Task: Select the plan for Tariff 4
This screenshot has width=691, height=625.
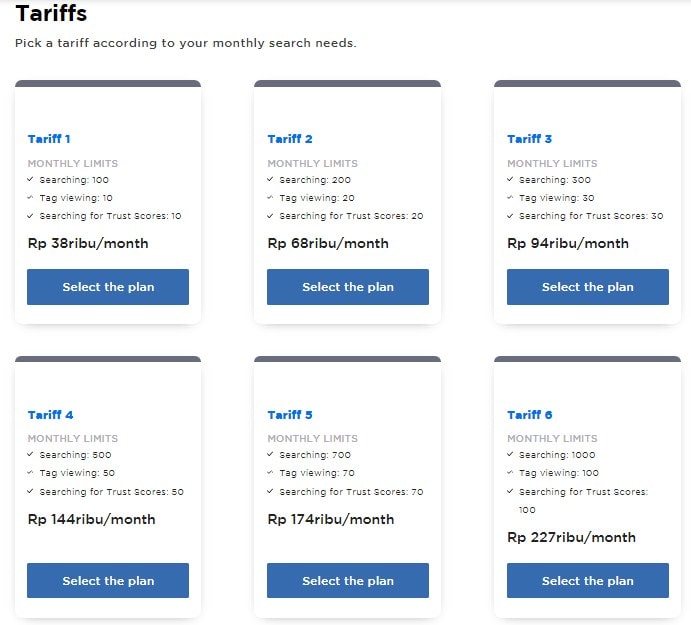Action: point(108,580)
